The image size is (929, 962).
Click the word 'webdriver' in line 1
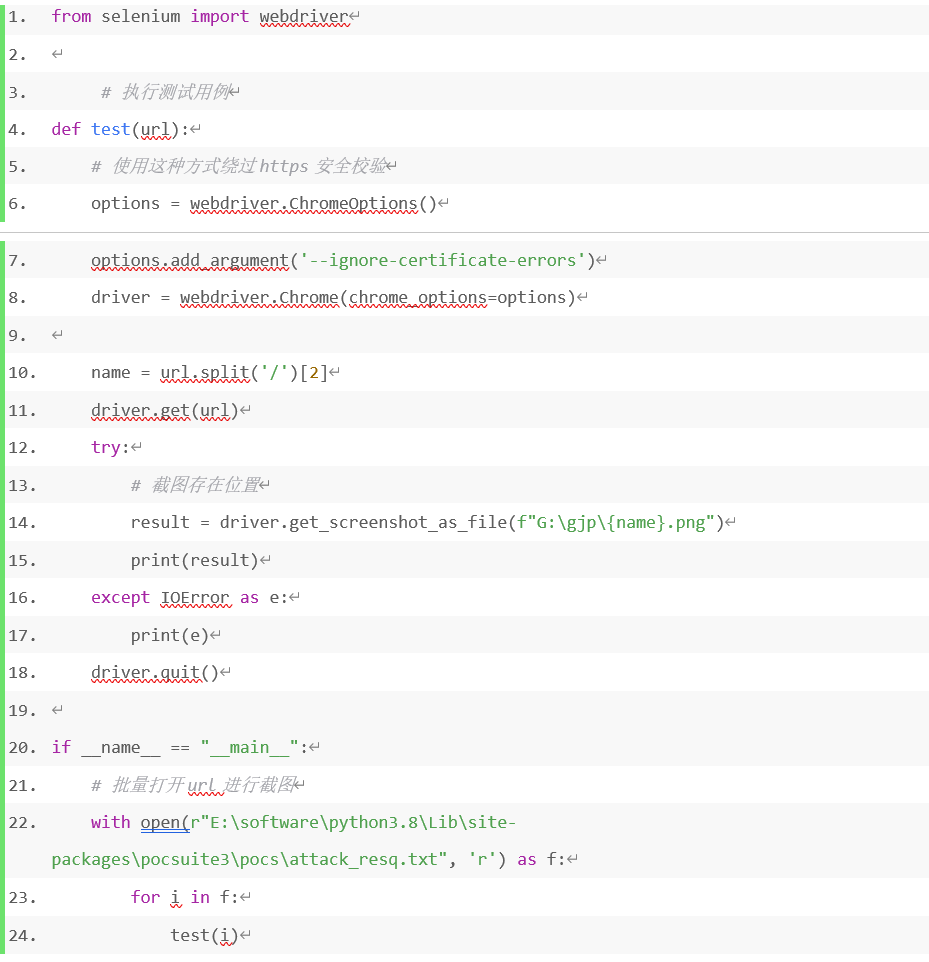[x=304, y=17]
